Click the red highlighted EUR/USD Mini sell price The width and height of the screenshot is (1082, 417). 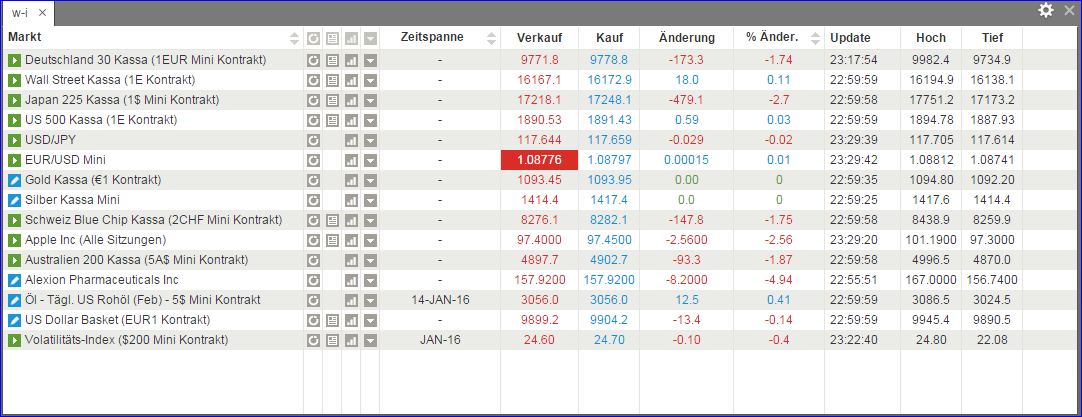coord(539,160)
